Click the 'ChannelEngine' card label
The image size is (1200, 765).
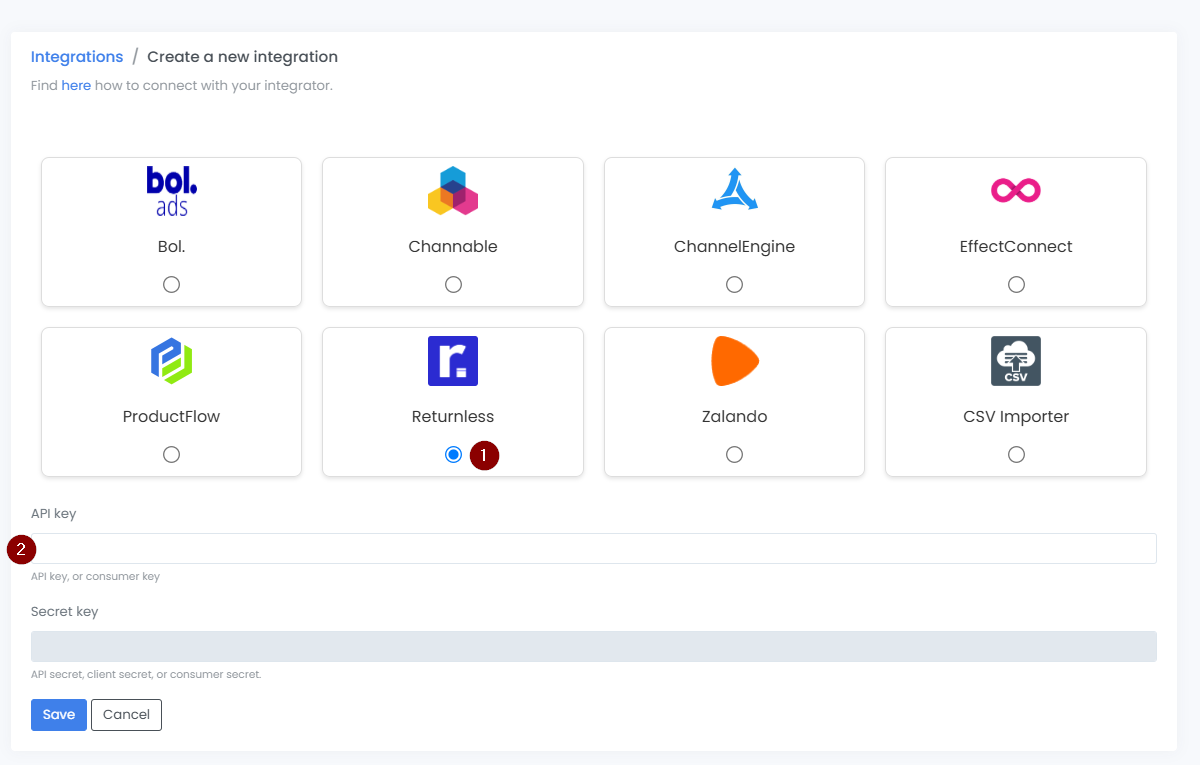pos(735,247)
